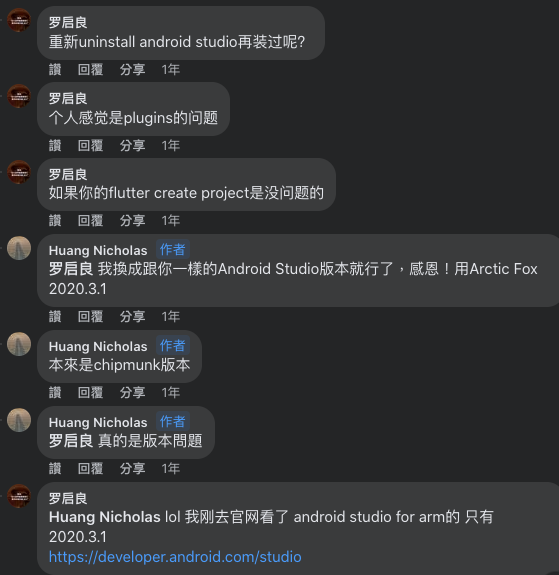
Task: Reply to the Arctic Fox 2020.3.1 comment
Action: pyautogui.click(x=90, y=316)
